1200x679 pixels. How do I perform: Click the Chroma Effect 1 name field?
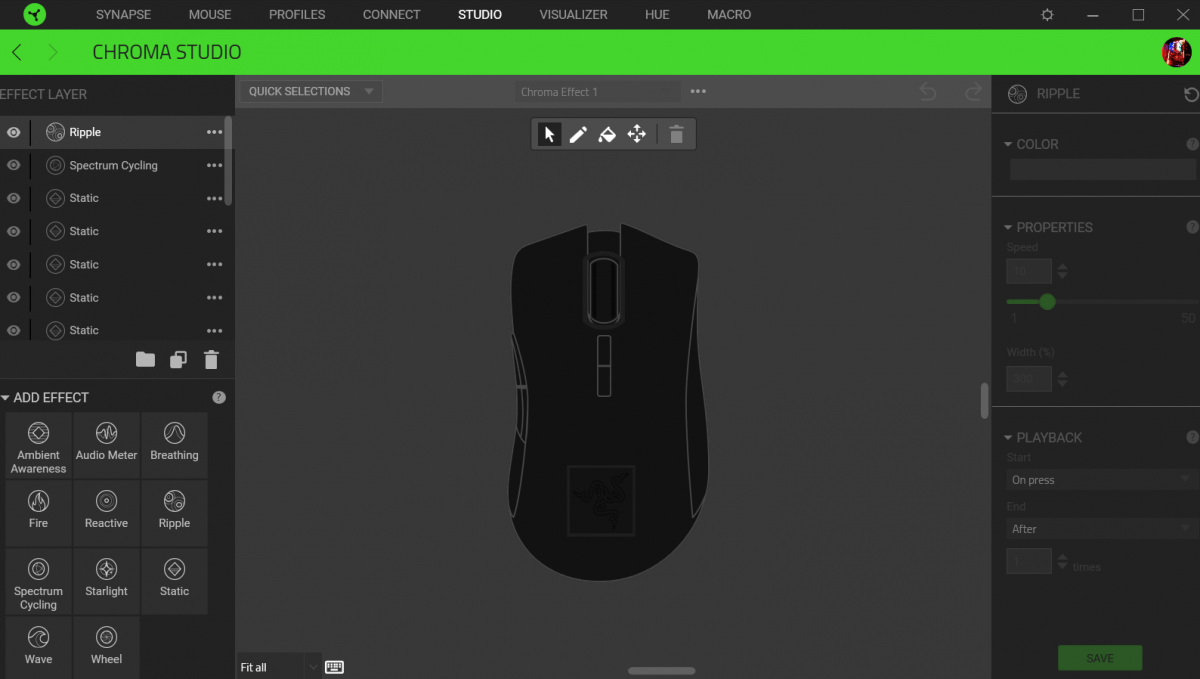pyautogui.click(x=599, y=92)
